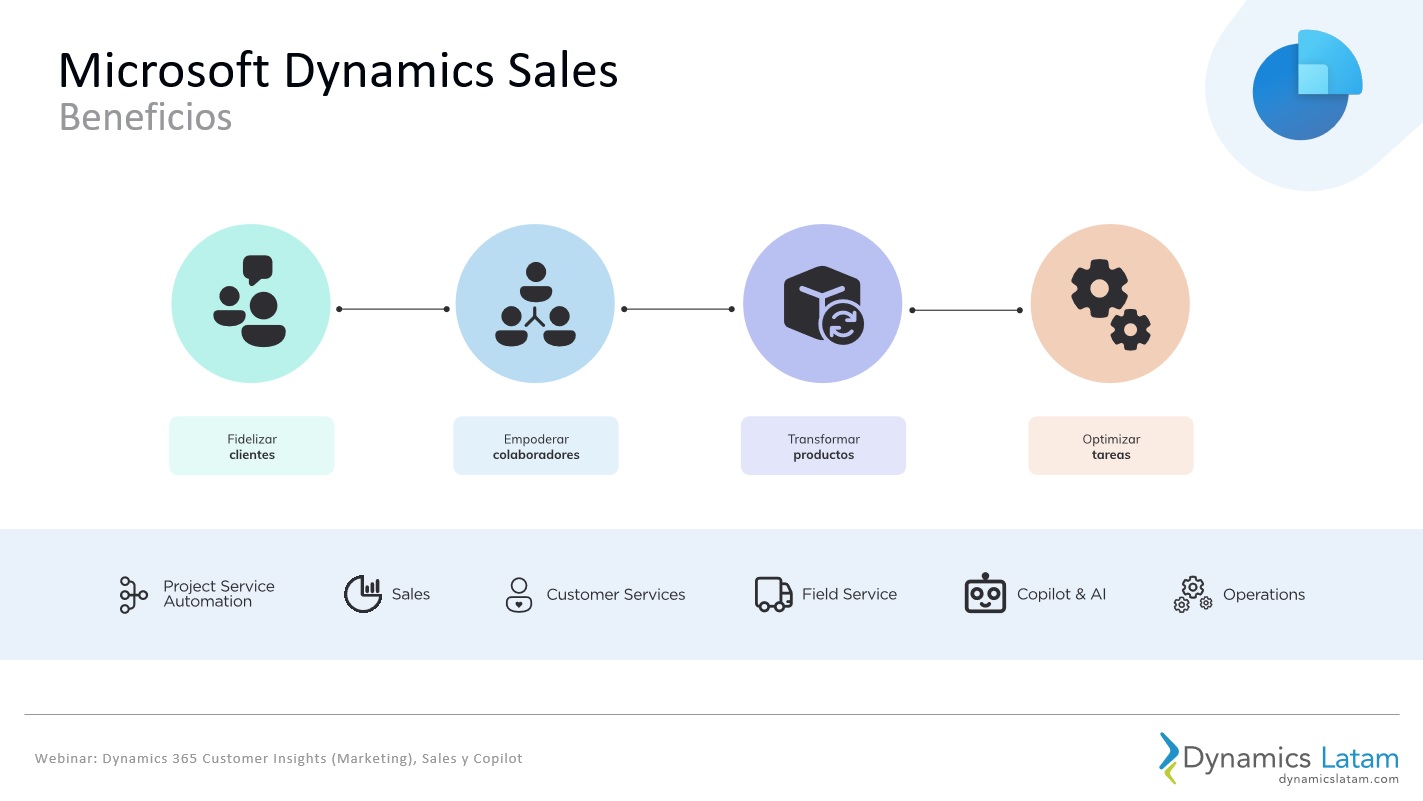Click the Empoderar colaboradores team hierarchy icon
Image resolution: width=1423 pixels, height=801 pixels.
tap(535, 304)
